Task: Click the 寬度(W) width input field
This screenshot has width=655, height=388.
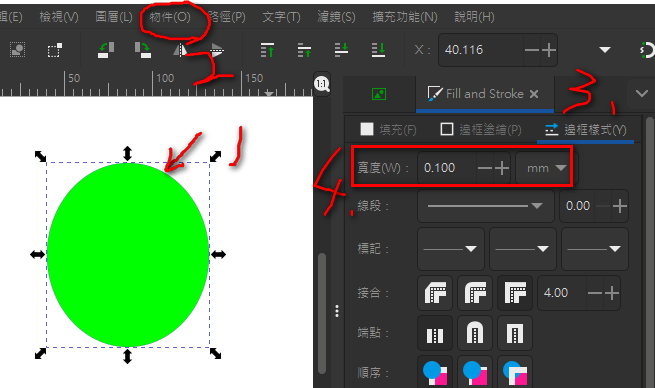Action: point(447,168)
